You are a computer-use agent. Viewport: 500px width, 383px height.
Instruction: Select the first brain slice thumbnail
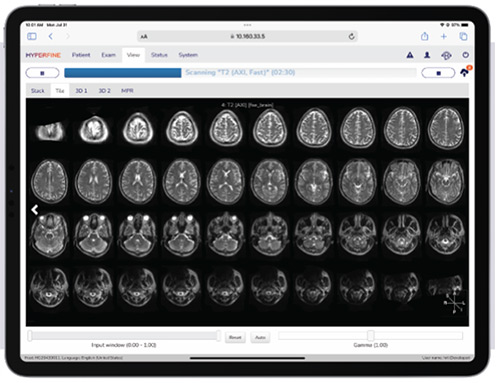tap(50, 130)
